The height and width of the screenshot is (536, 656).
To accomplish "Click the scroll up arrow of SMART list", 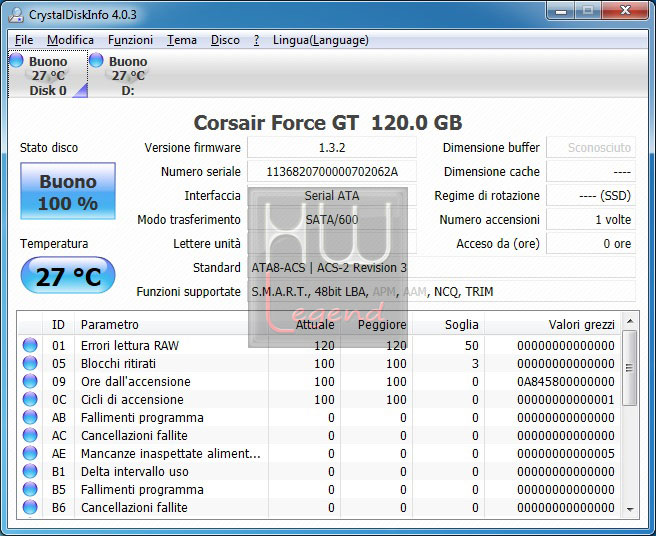I will [630, 321].
